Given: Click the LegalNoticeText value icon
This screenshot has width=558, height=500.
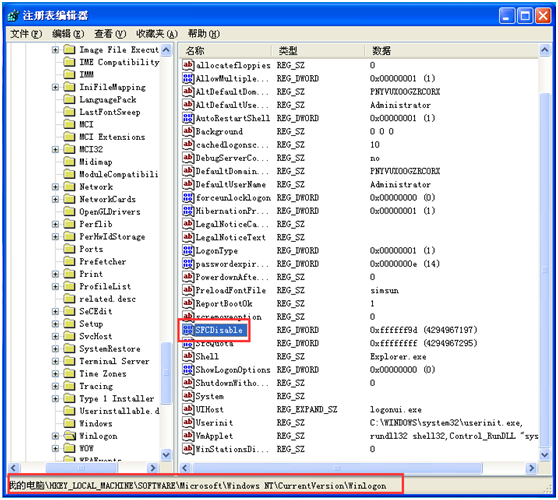Looking at the screenshot, I should 188,237.
